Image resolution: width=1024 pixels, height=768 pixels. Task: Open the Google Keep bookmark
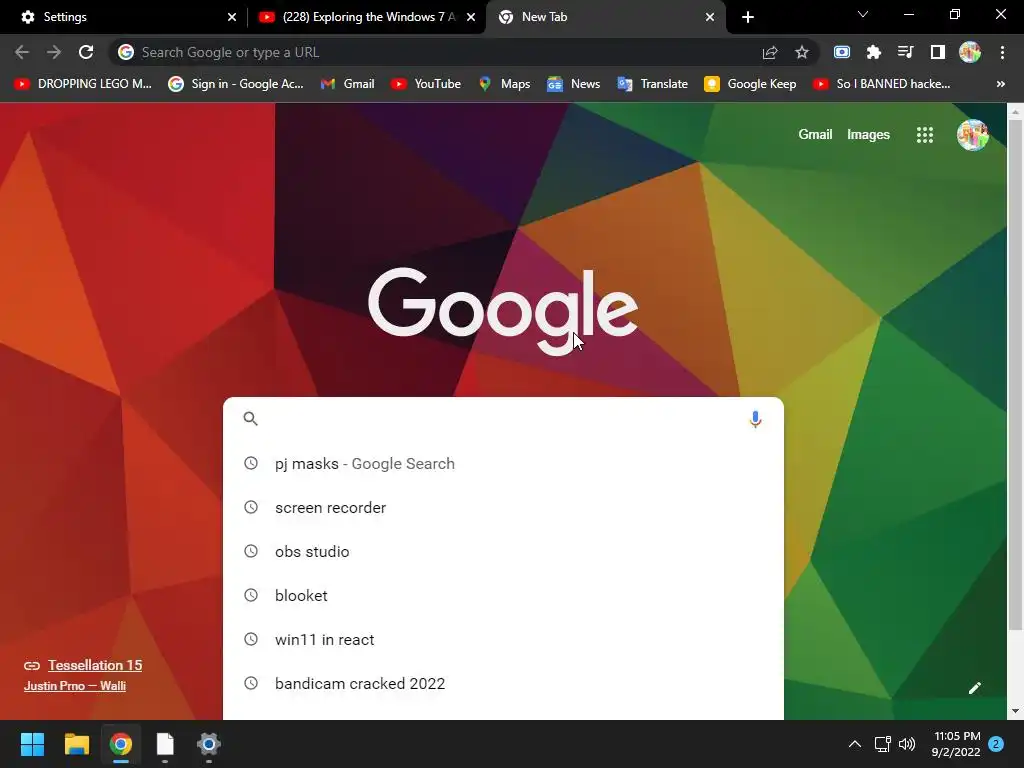point(750,84)
